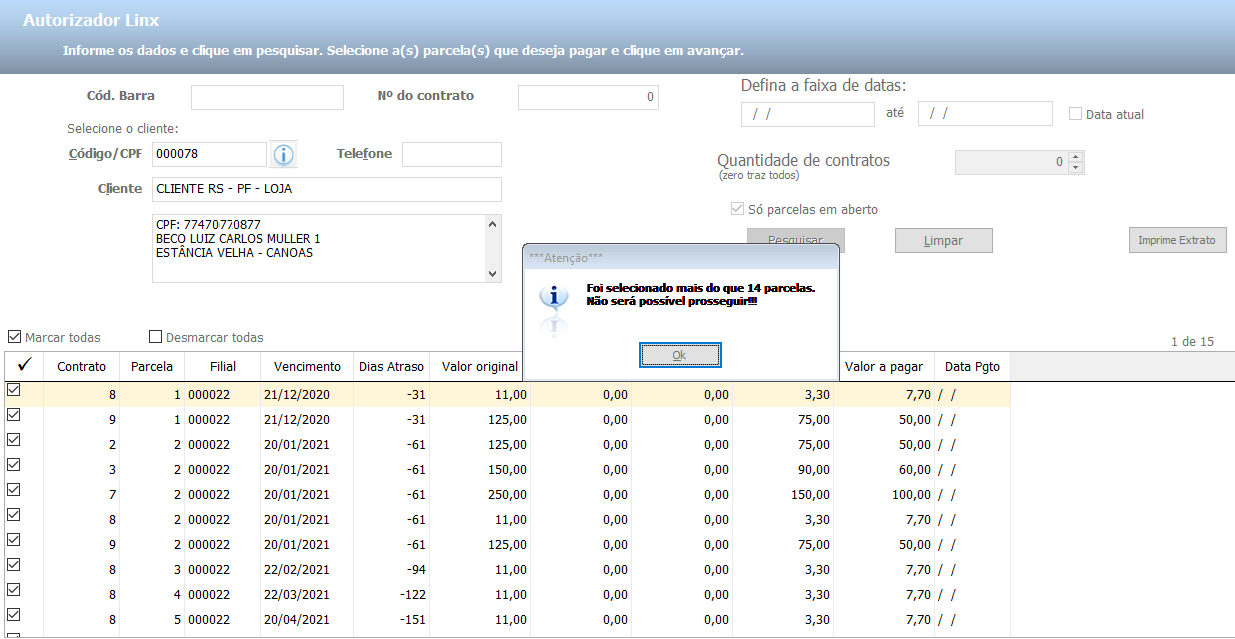This screenshot has height=639, width=1235.
Task: Focus the Nº do contrato field
Action: 588,97
